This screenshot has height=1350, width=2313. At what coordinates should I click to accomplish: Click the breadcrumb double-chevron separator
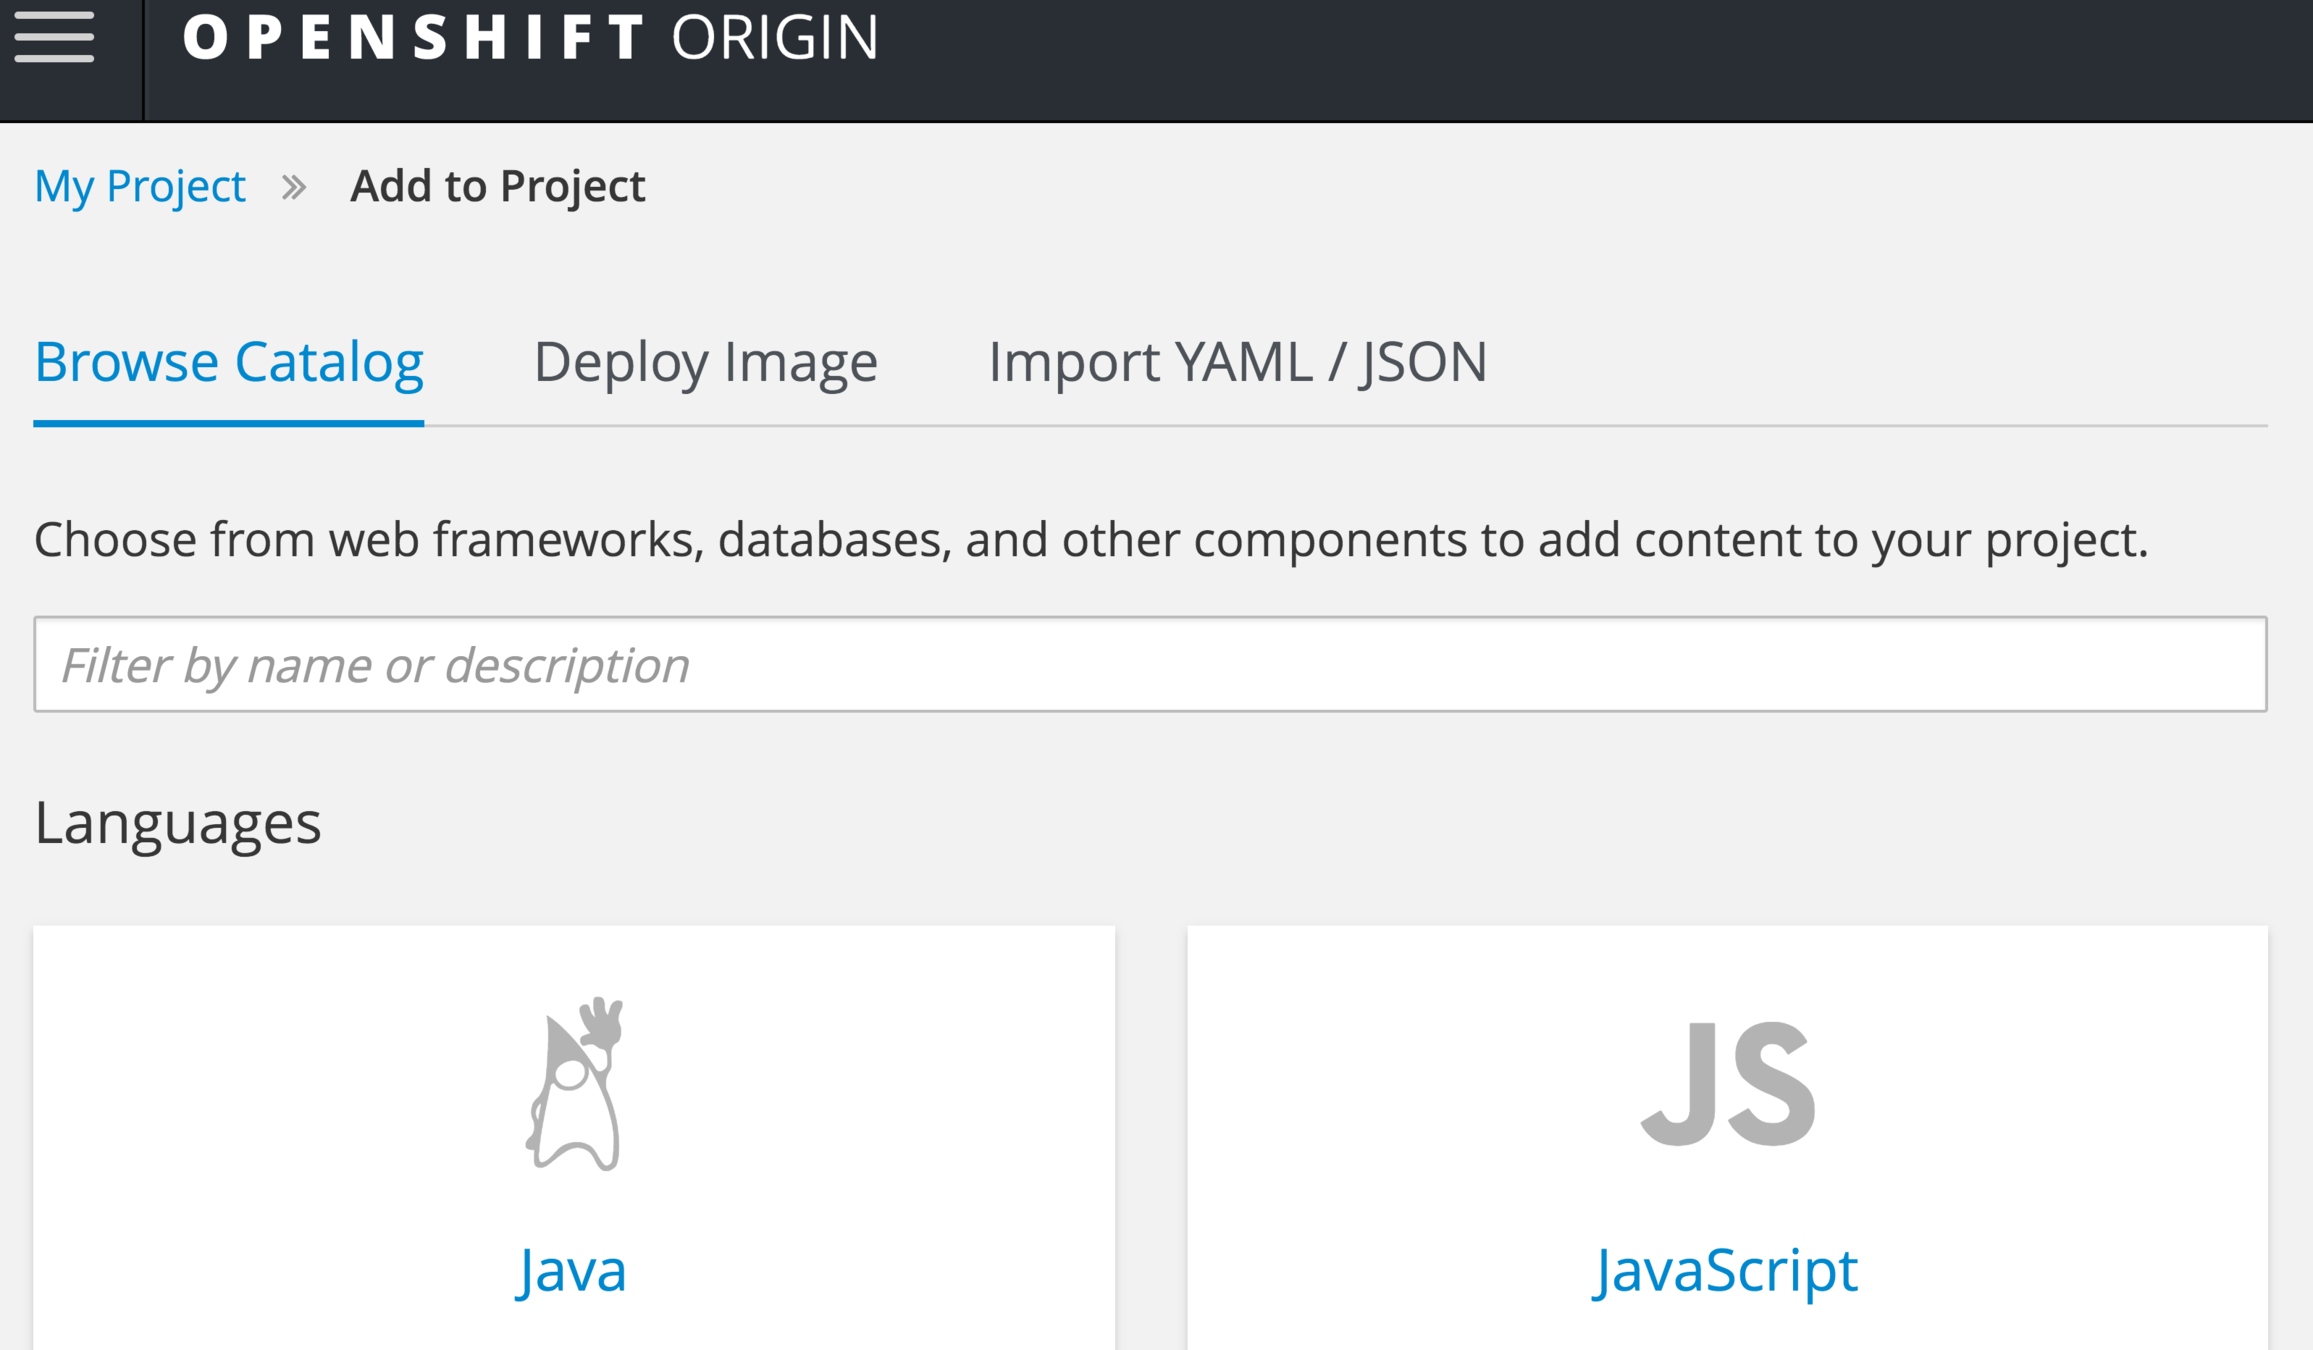[293, 187]
